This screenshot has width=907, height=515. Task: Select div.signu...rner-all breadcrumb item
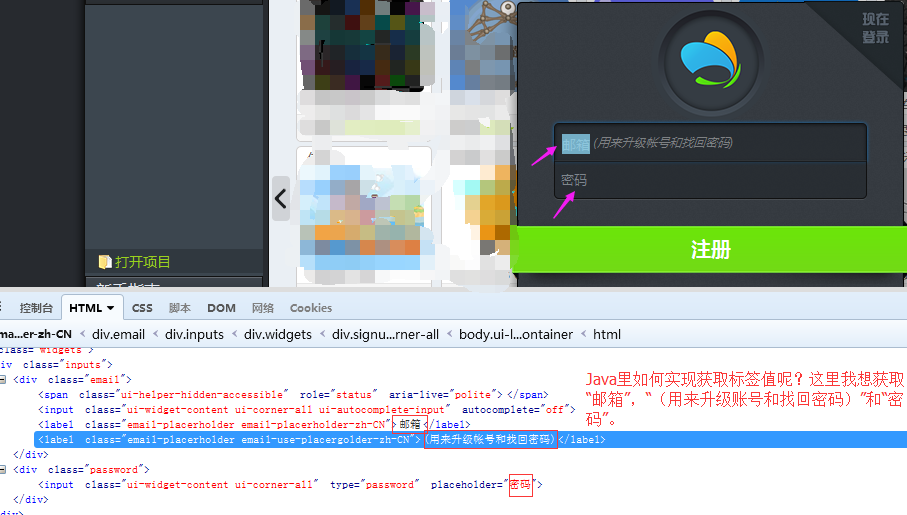(x=385, y=334)
